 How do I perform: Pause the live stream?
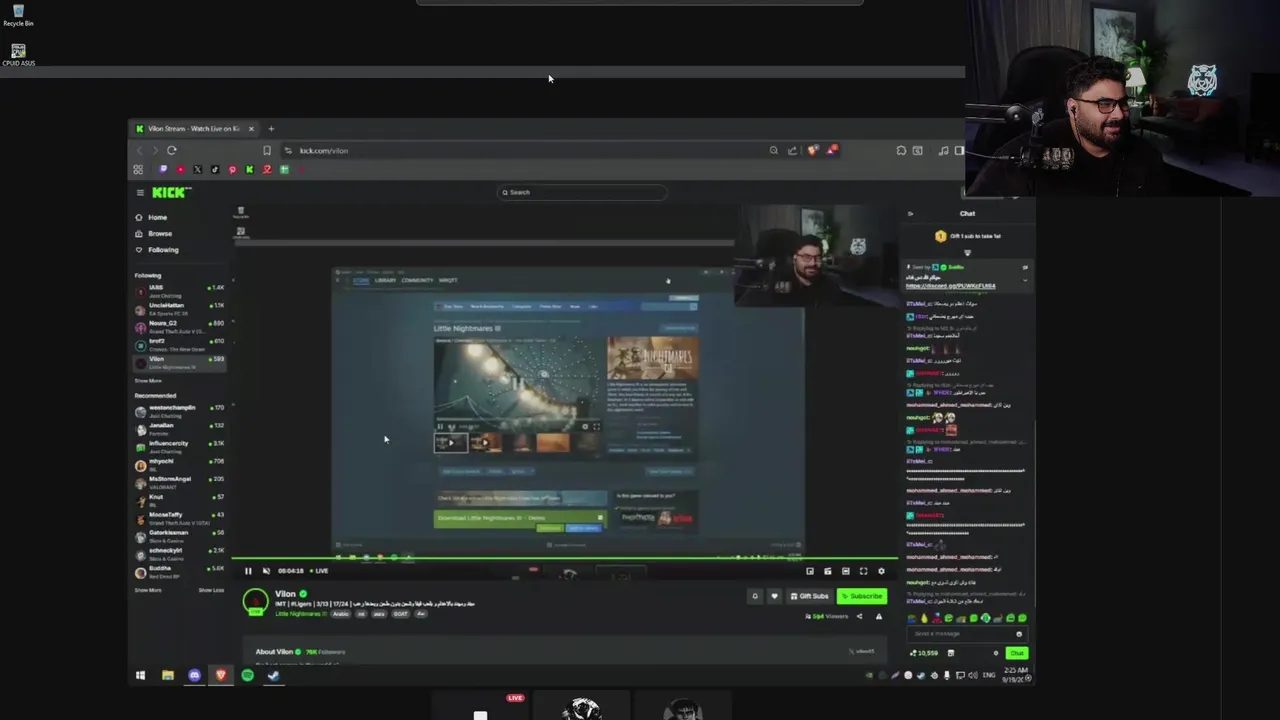coord(248,571)
